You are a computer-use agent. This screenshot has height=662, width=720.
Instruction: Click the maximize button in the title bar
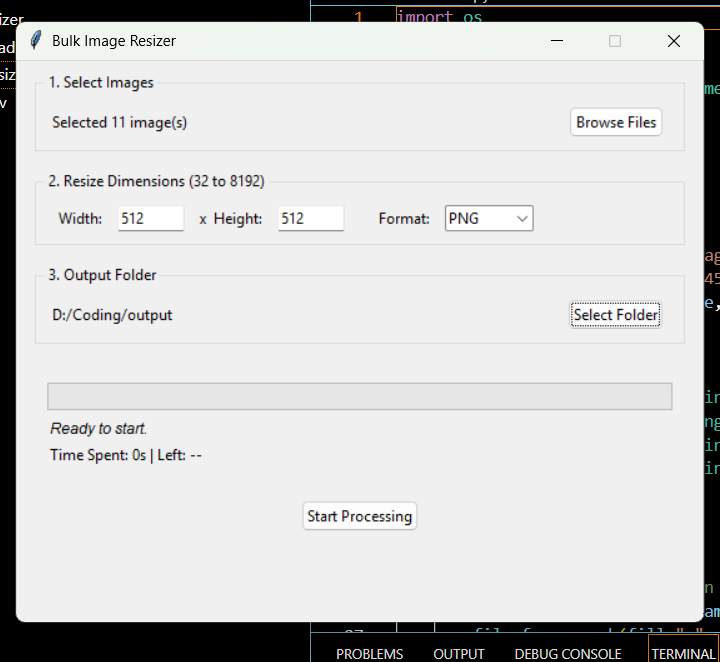[x=615, y=41]
